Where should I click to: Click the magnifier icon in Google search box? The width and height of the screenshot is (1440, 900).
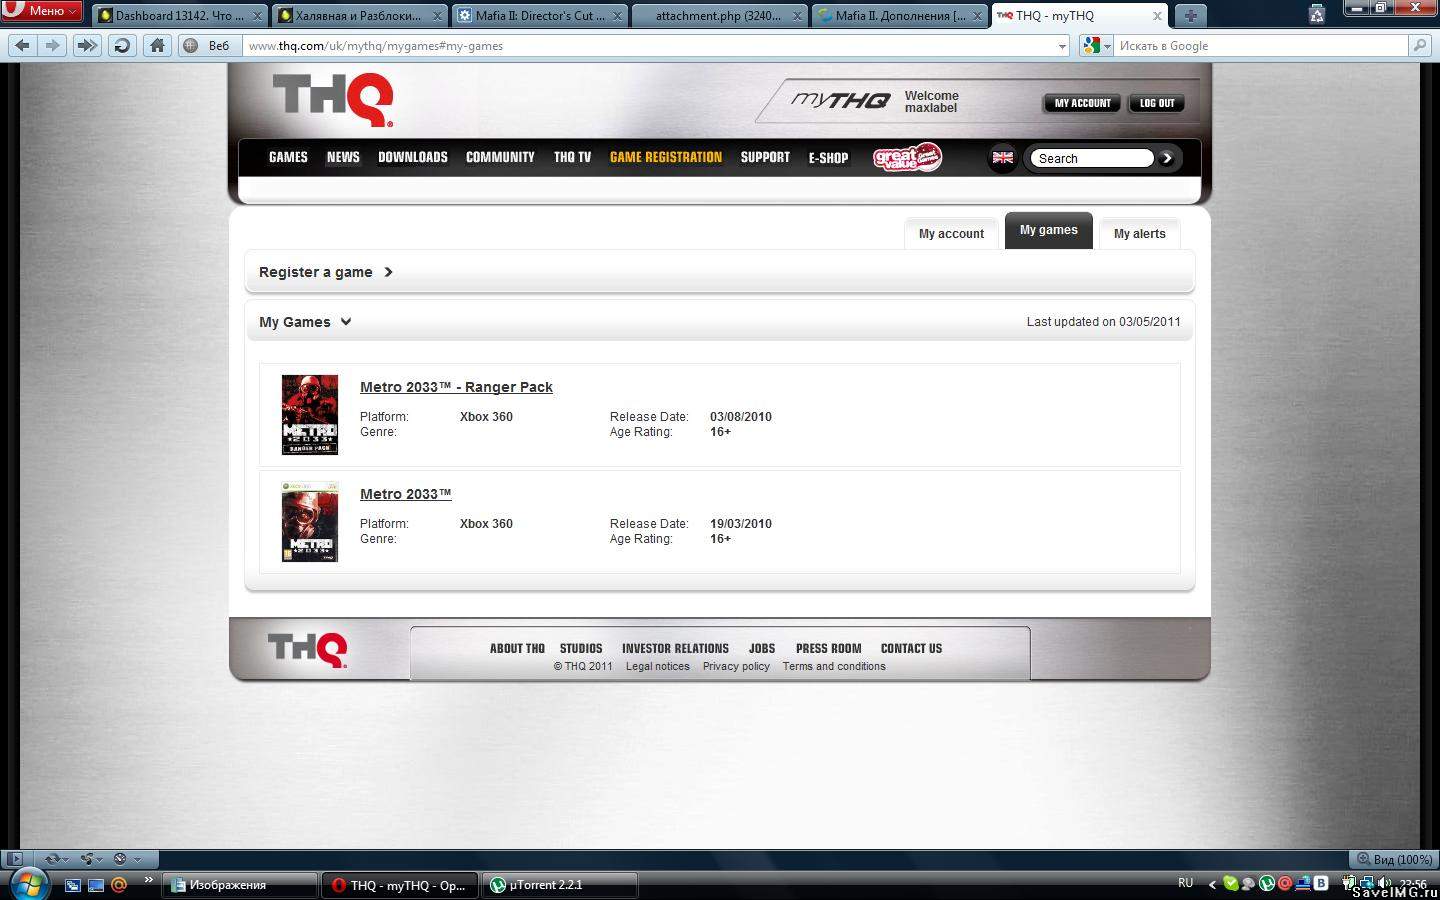(x=1419, y=45)
